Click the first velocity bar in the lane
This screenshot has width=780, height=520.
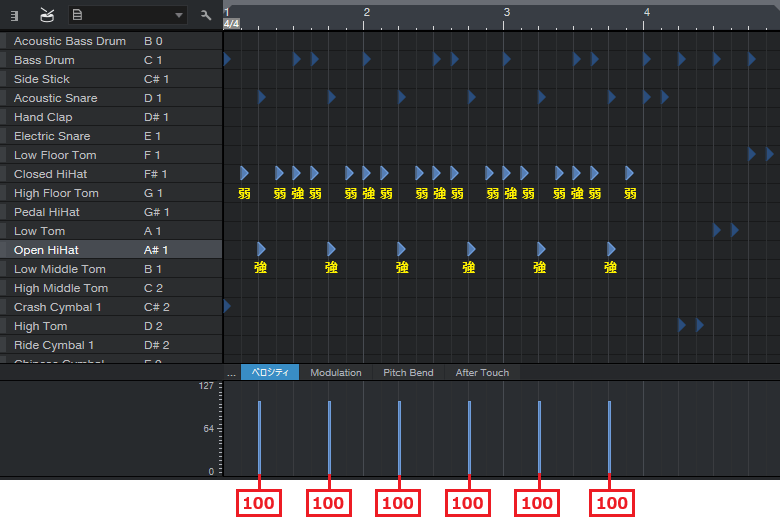(x=260, y=436)
